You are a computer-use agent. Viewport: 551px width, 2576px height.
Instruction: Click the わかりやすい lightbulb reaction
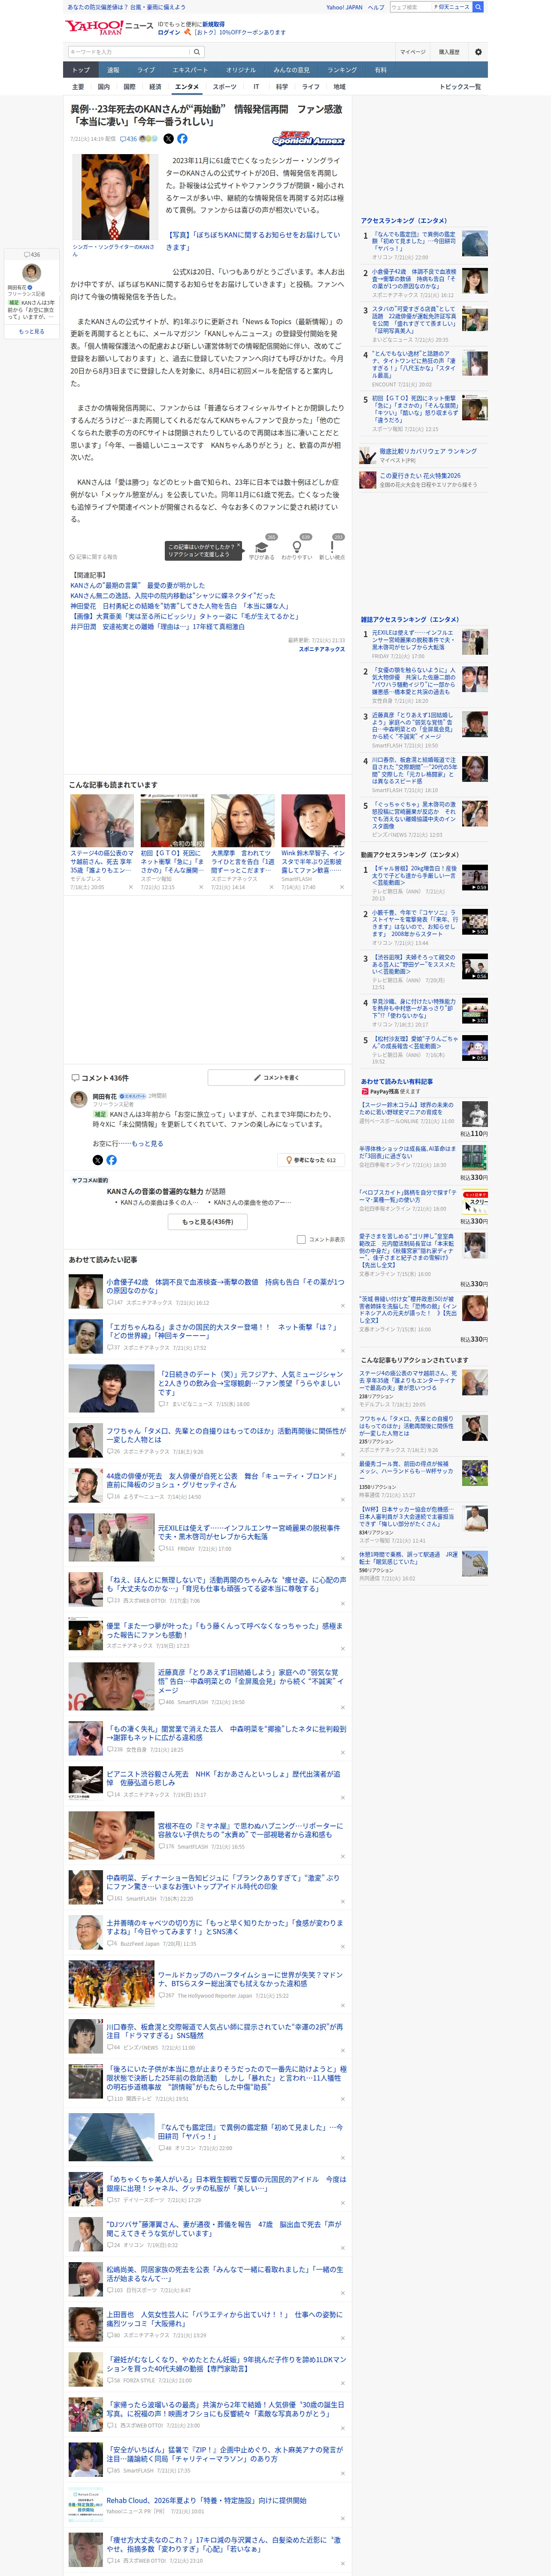(x=297, y=547)
